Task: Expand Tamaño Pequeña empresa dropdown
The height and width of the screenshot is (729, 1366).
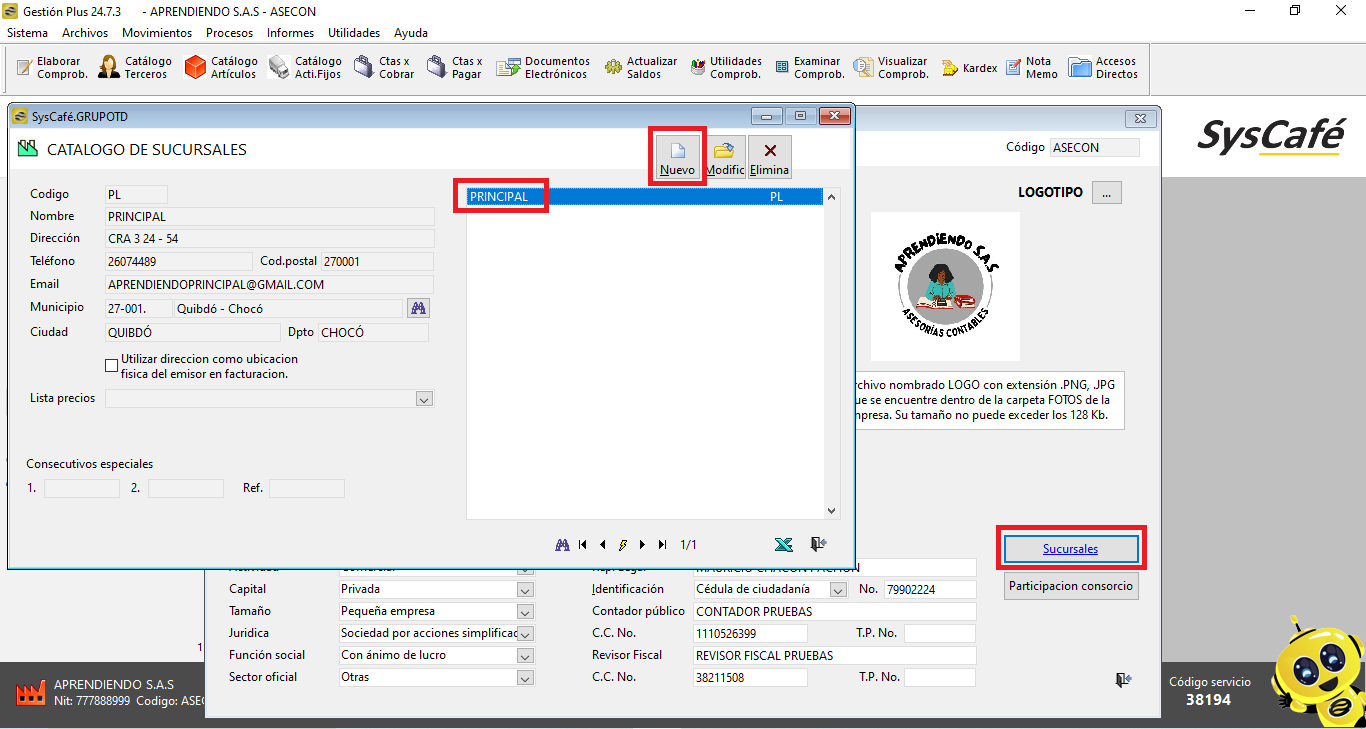Action: 524,611
